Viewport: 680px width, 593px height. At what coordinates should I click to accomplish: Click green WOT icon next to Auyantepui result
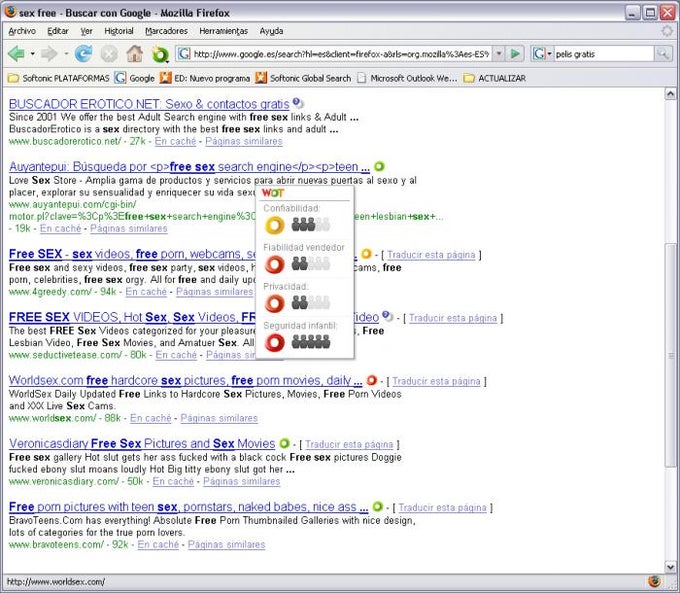tap(379, 166)
